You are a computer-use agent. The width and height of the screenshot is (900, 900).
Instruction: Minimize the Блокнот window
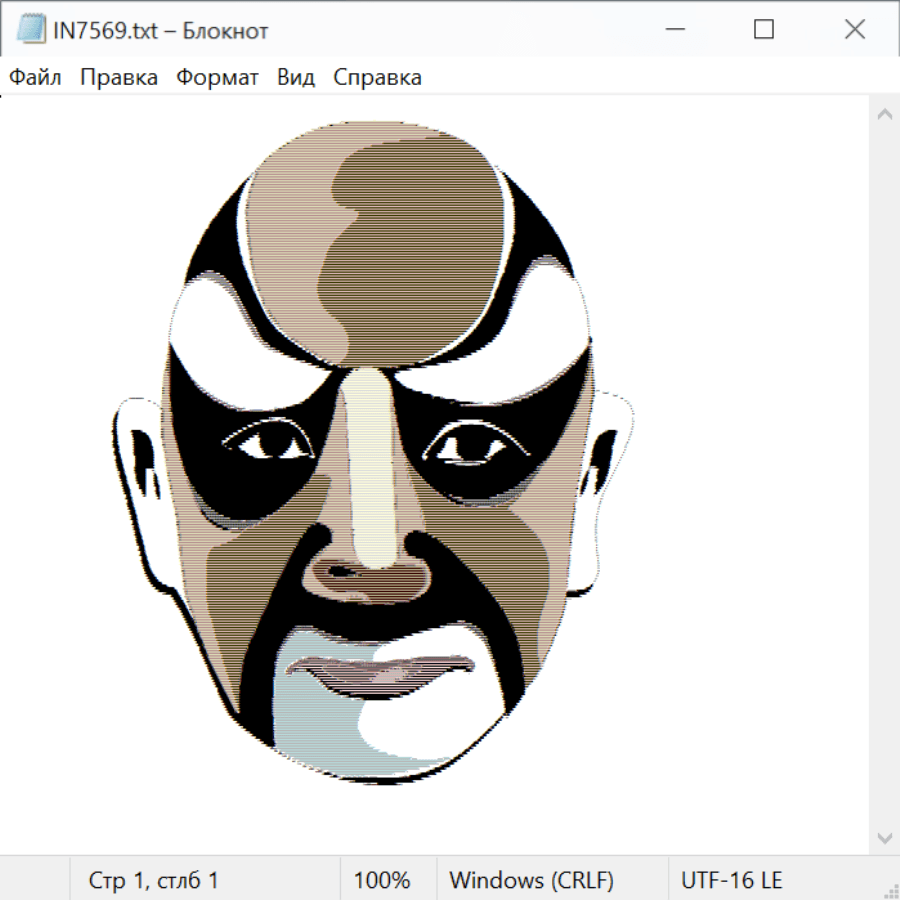(673, 30)
